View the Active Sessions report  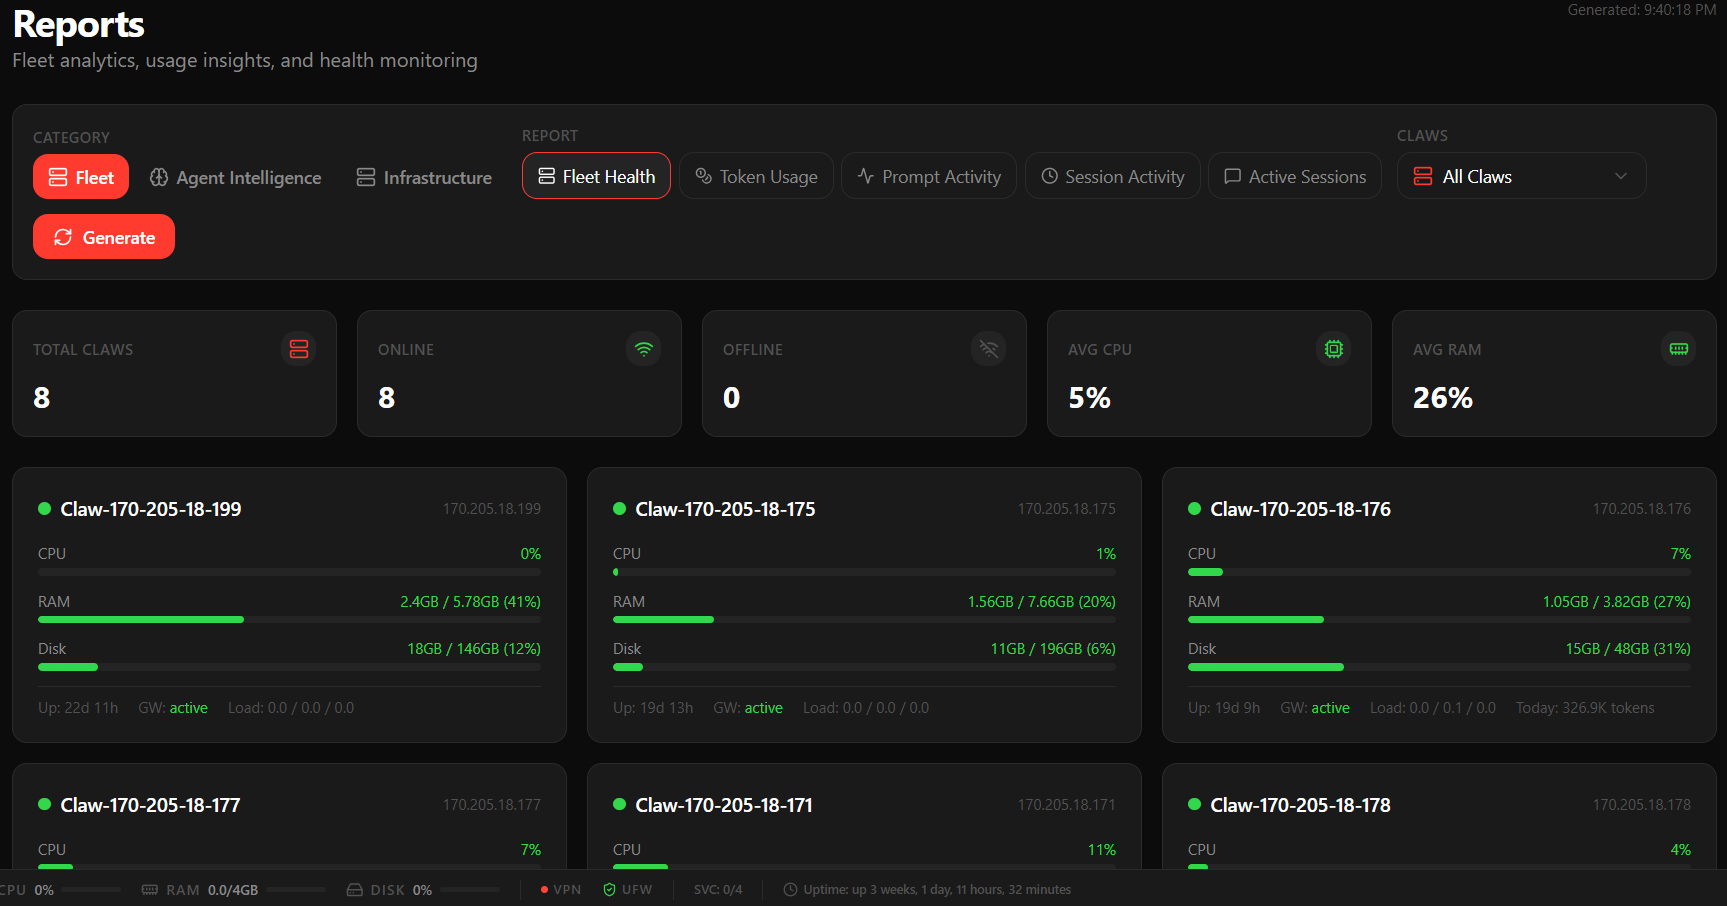[1295, 176]
